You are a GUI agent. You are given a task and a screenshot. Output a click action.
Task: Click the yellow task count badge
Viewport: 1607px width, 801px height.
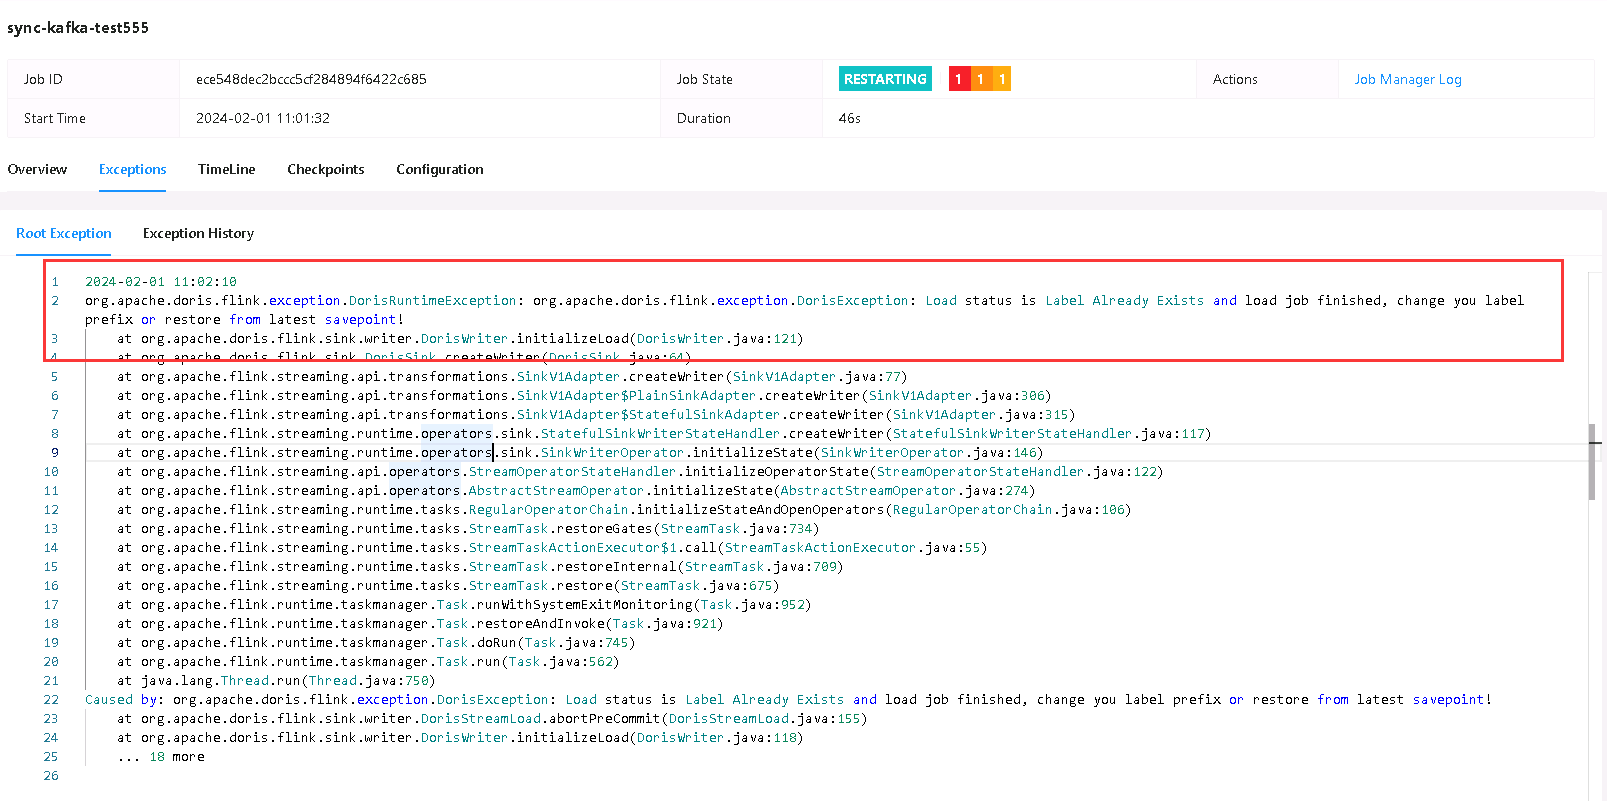pos(1001,79)
